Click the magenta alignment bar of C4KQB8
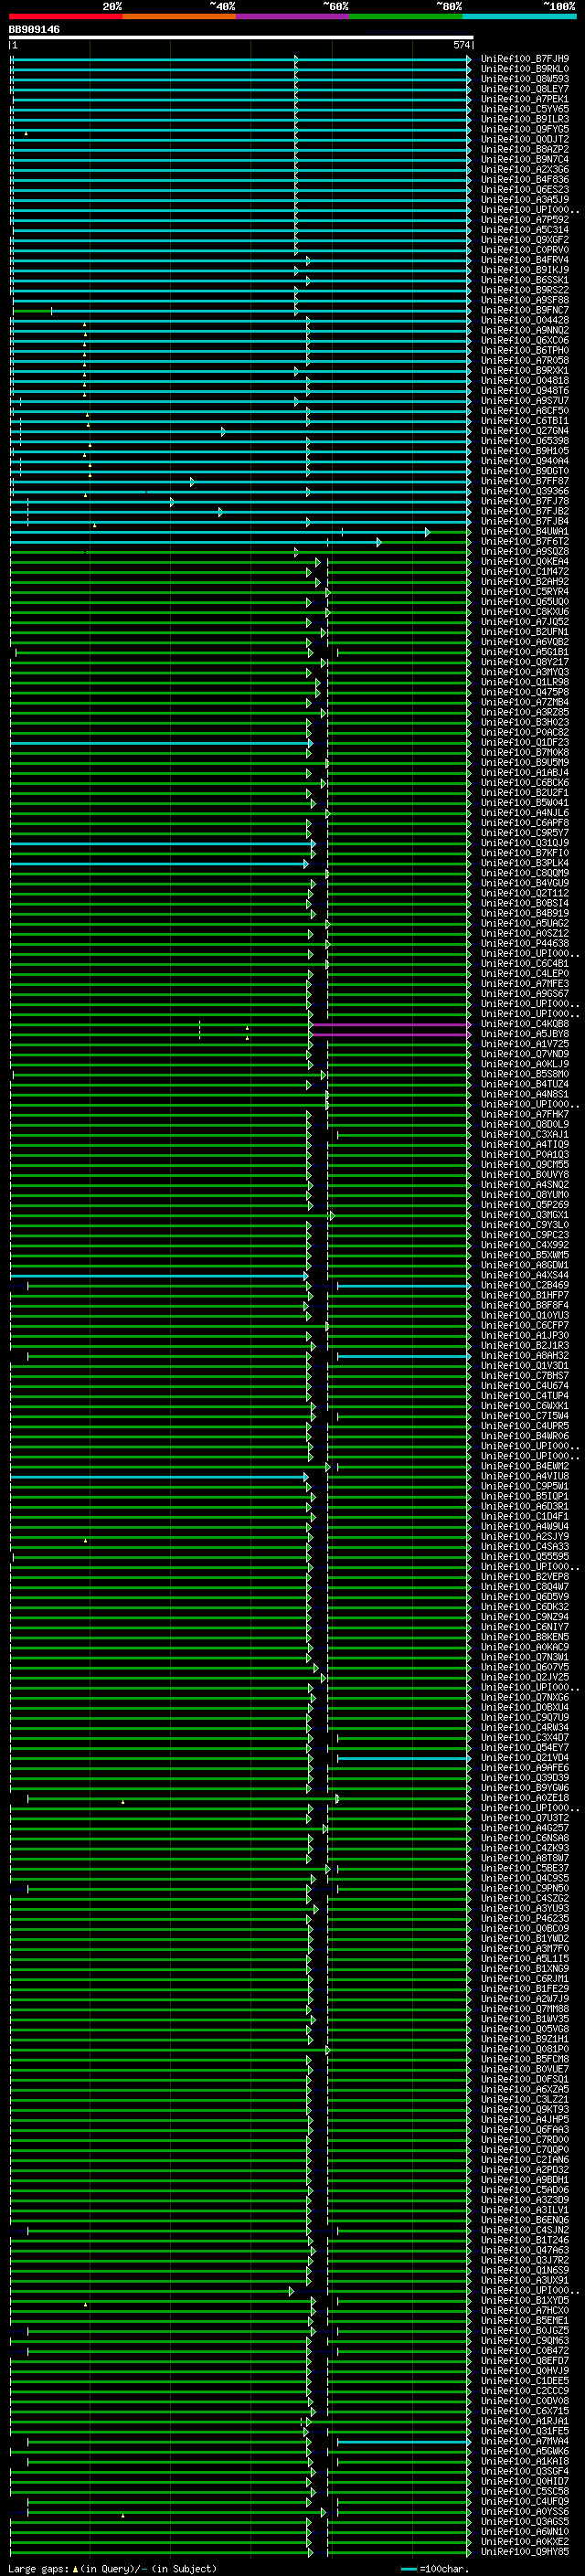The image size is (585, 2576). pos(391,1025)
